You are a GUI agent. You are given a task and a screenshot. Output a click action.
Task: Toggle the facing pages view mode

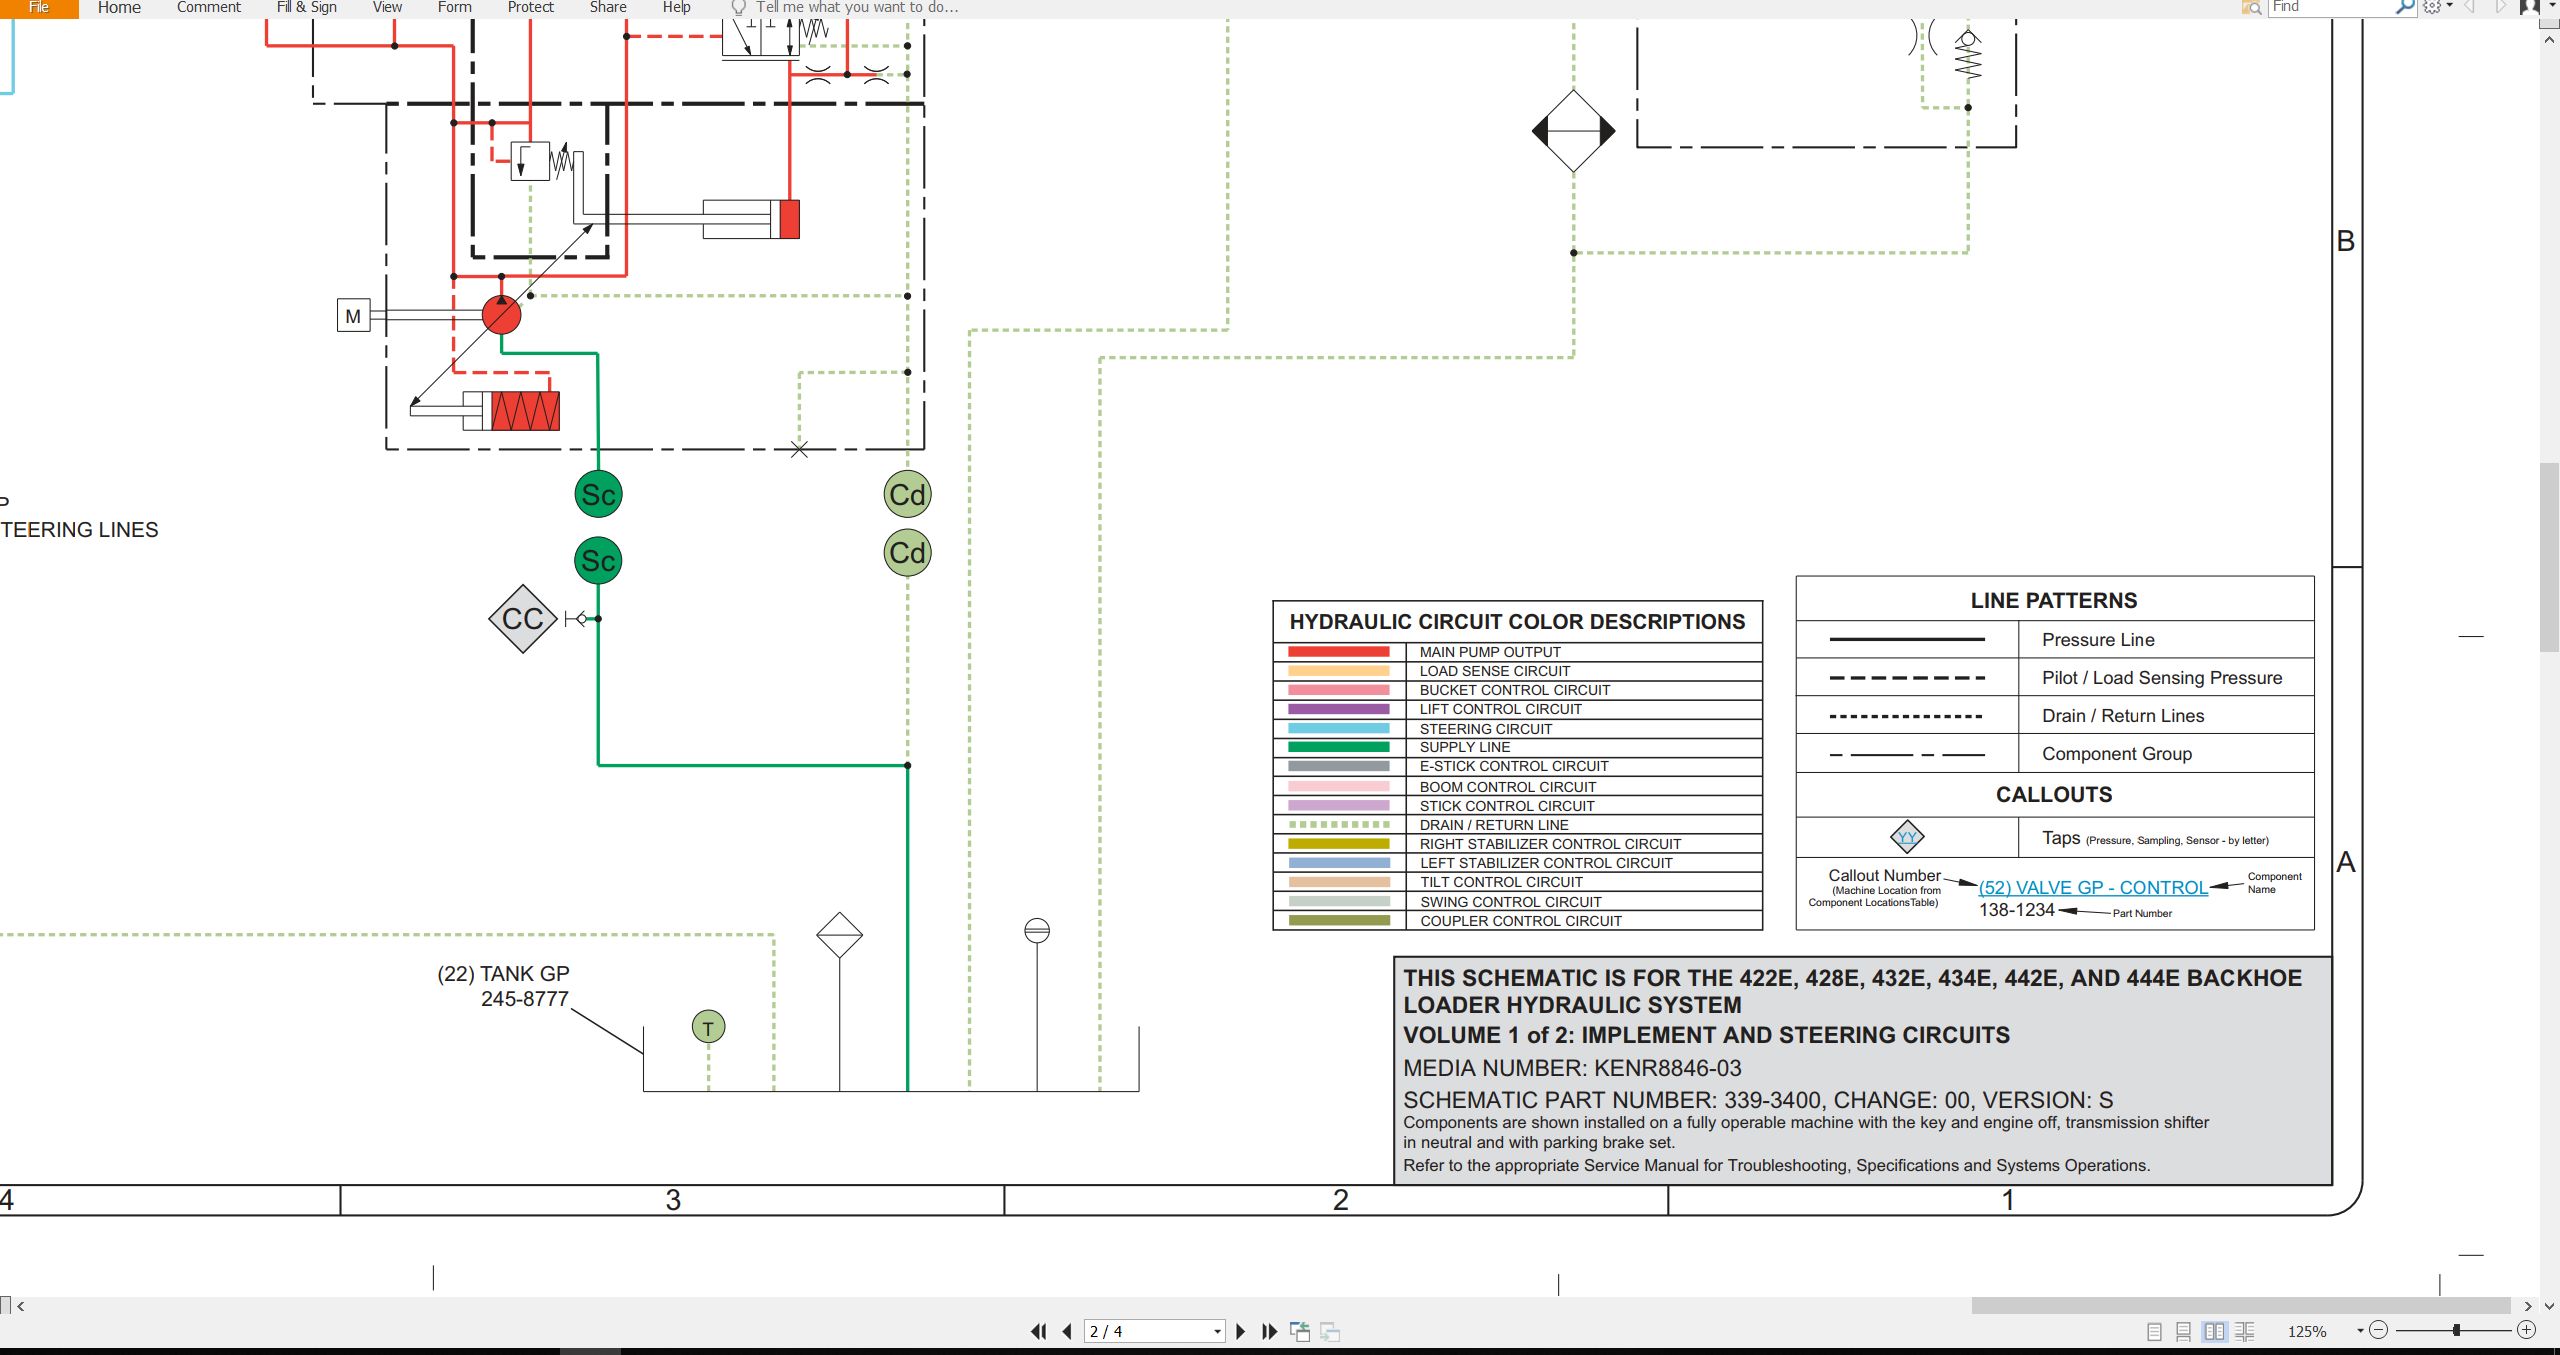[2214, 1331]
